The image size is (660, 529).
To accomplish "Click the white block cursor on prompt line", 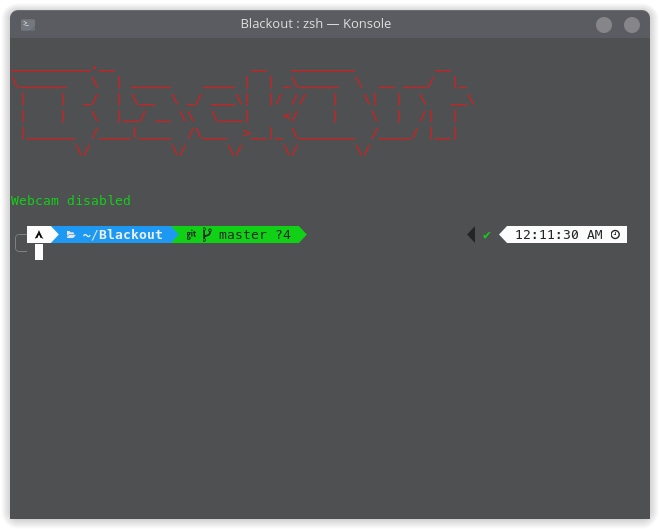I will (39, 252).
